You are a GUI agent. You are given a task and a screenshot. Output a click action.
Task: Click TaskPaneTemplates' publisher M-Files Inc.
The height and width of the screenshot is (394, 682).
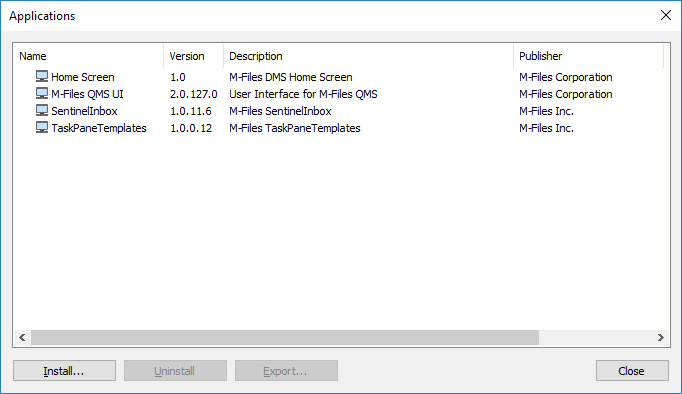click(x=546, y=128)
